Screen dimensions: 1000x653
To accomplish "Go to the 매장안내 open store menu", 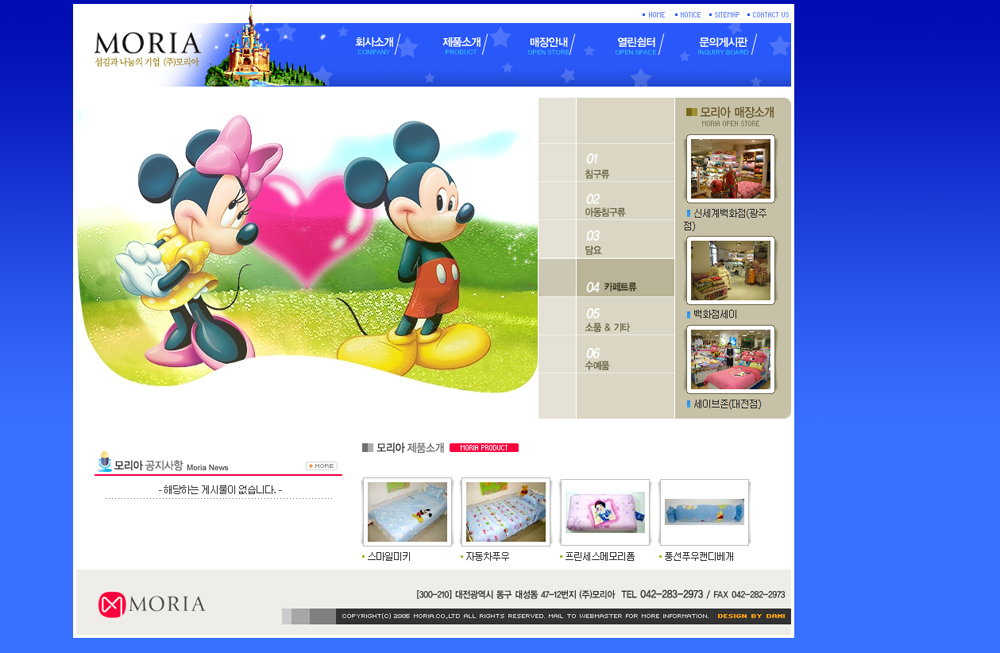I will [x=548, y=44].
